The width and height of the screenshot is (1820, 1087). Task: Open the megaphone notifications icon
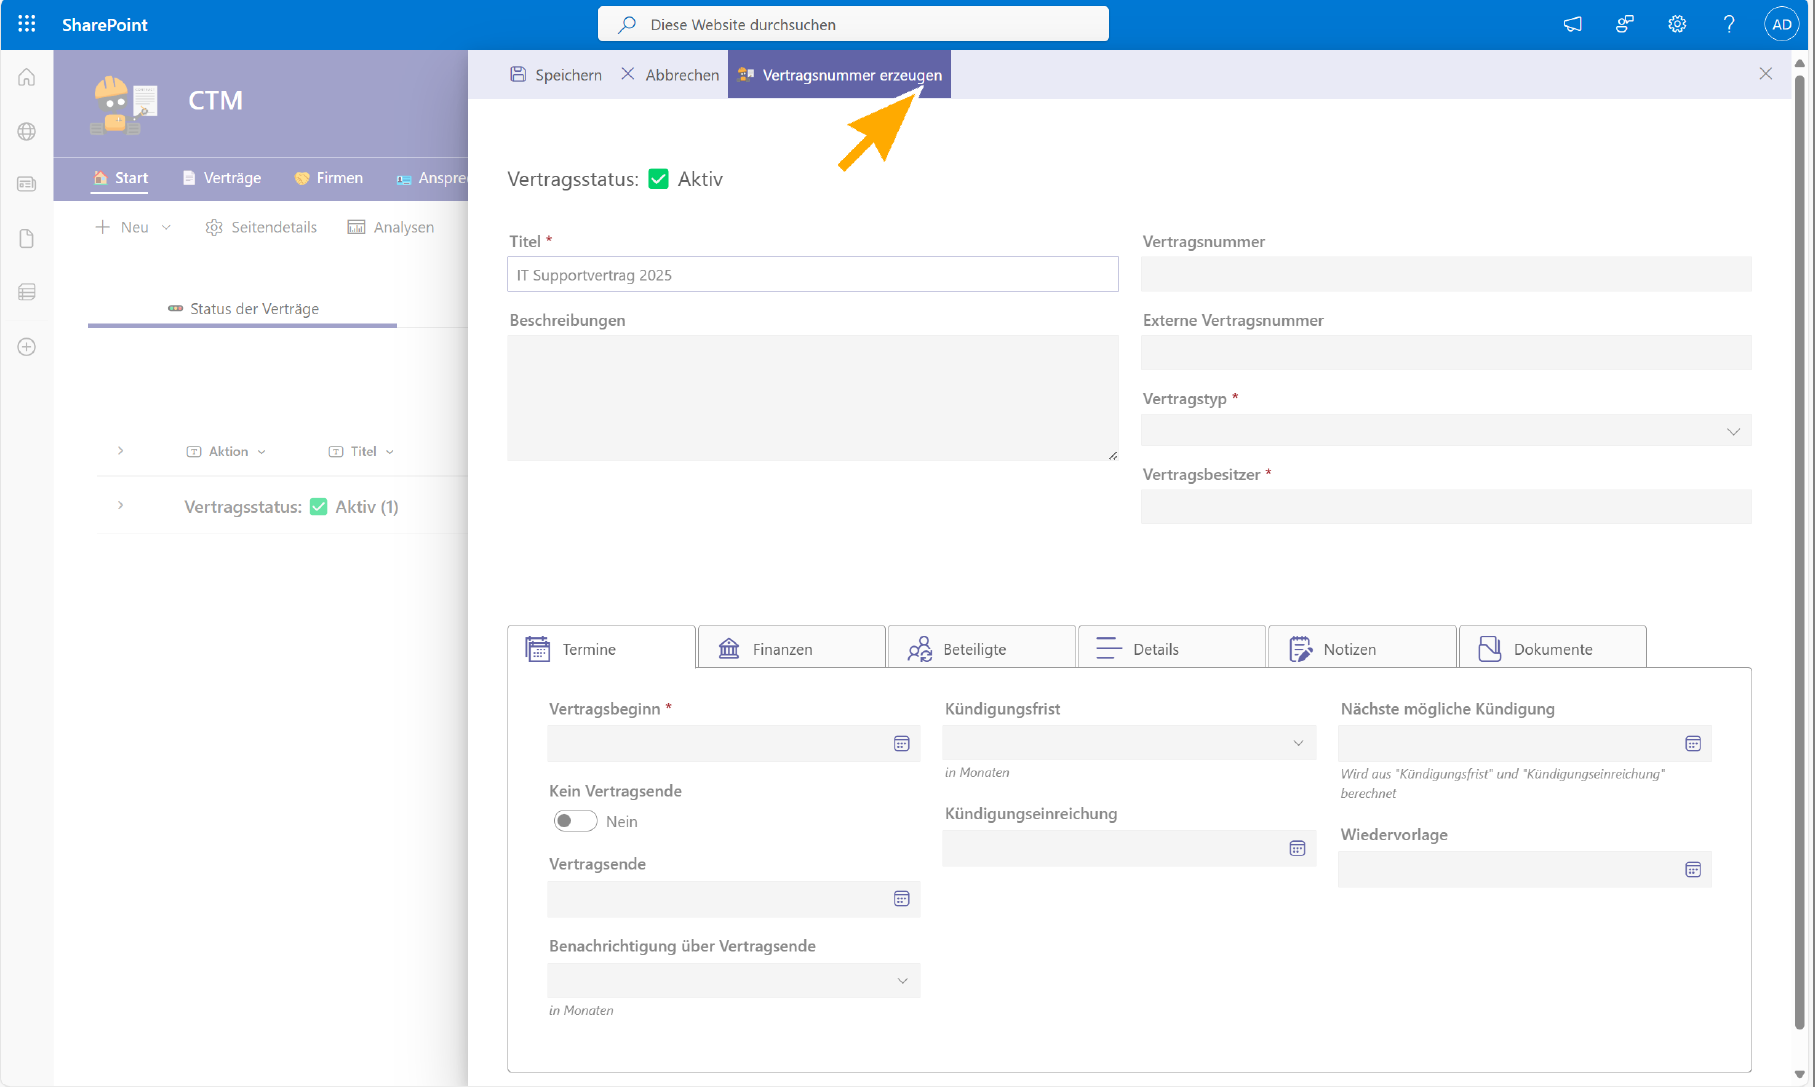click(1573, 24)
